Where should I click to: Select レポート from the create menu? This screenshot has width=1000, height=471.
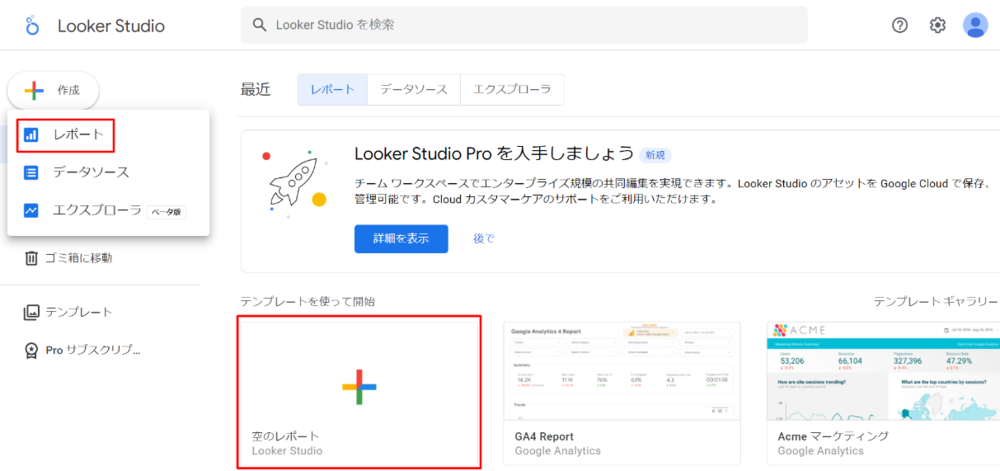(x=108, y=134)
